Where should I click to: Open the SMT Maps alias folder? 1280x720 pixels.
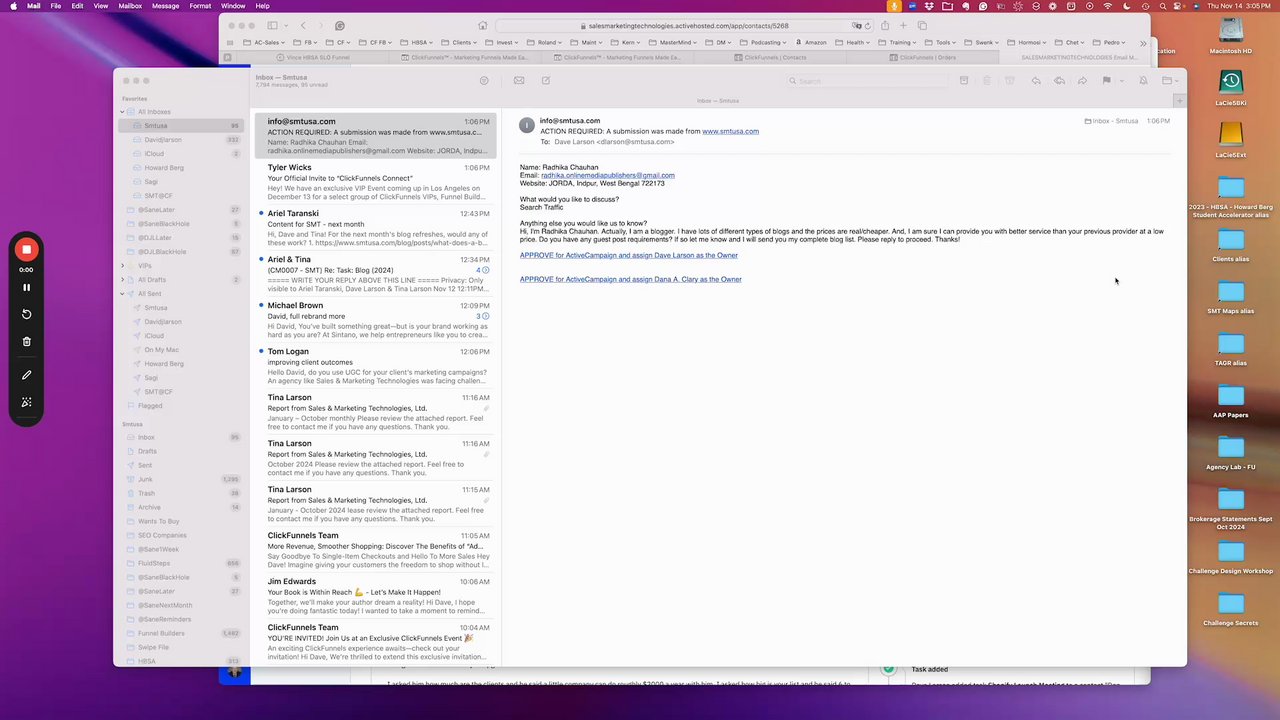(1231, 296)
